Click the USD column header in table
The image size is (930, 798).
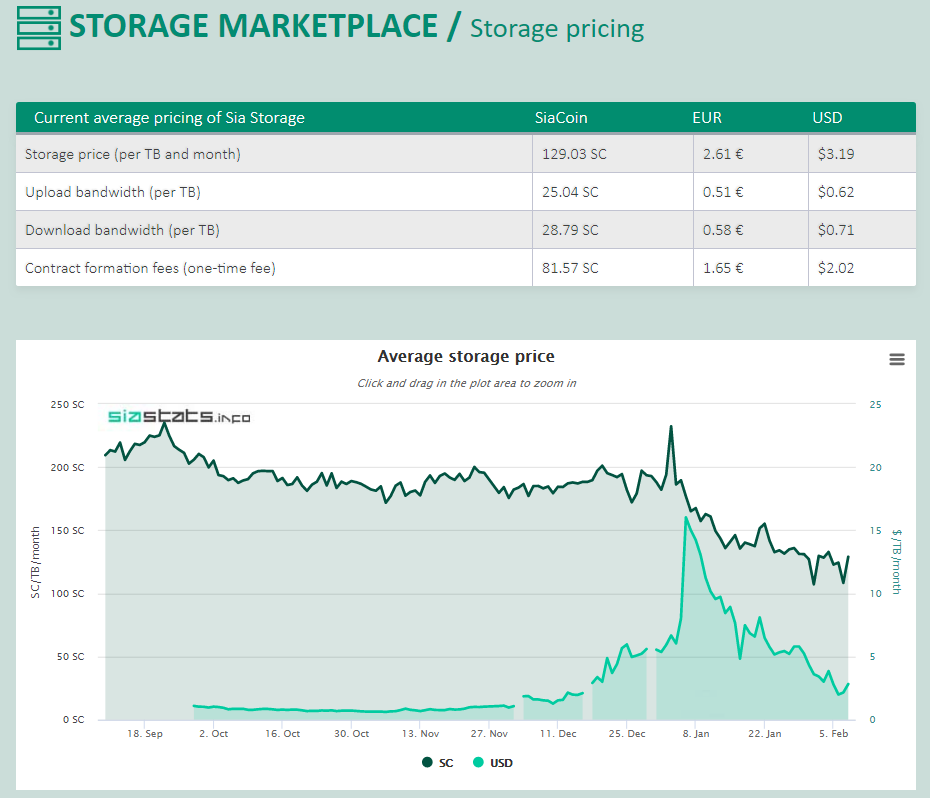(827, 117)
